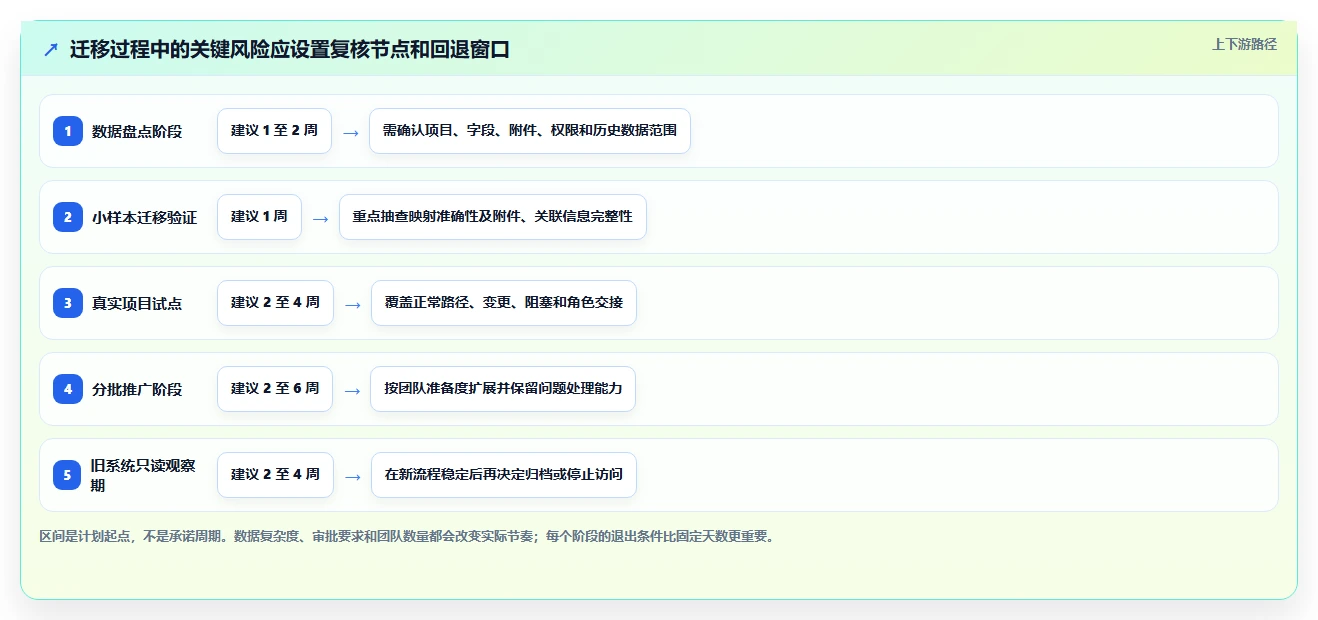Select step number 5 badge

(68, 475)
